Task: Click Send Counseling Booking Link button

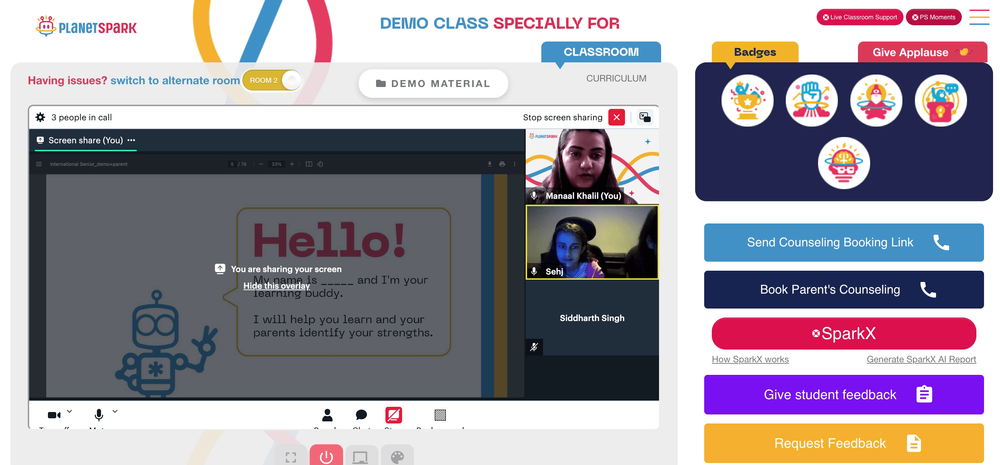Action: (x=844, y=242)
